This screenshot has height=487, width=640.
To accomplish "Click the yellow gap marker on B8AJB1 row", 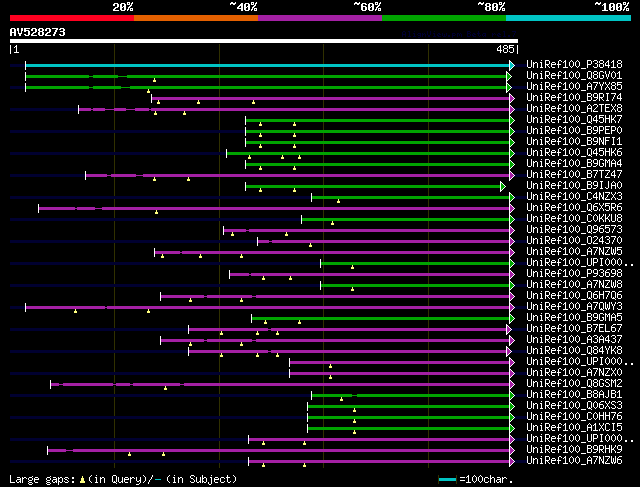I will click(x=342, y=399).
